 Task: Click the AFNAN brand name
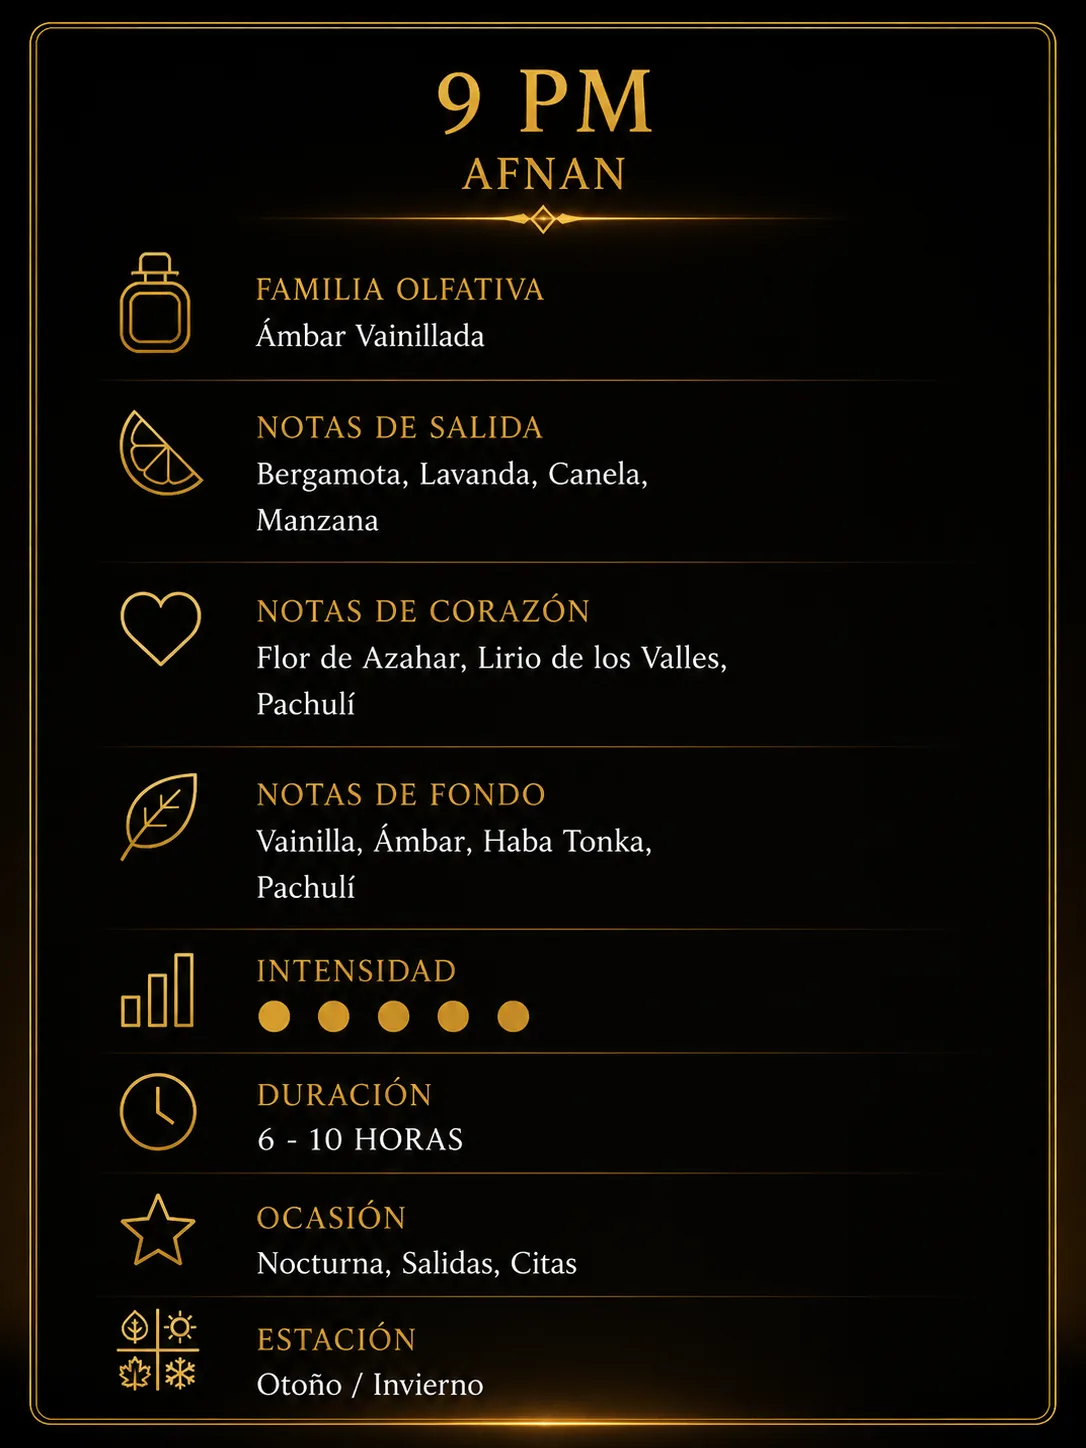[544, 174]
